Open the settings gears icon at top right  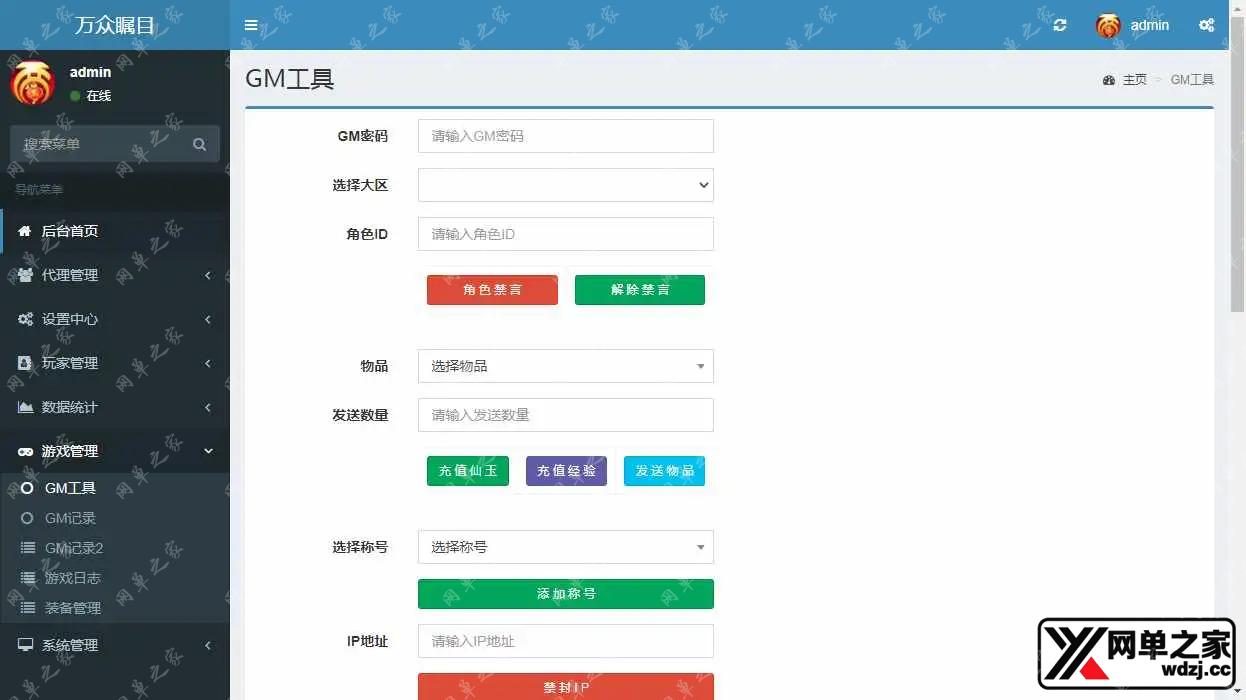(1207, 25)
